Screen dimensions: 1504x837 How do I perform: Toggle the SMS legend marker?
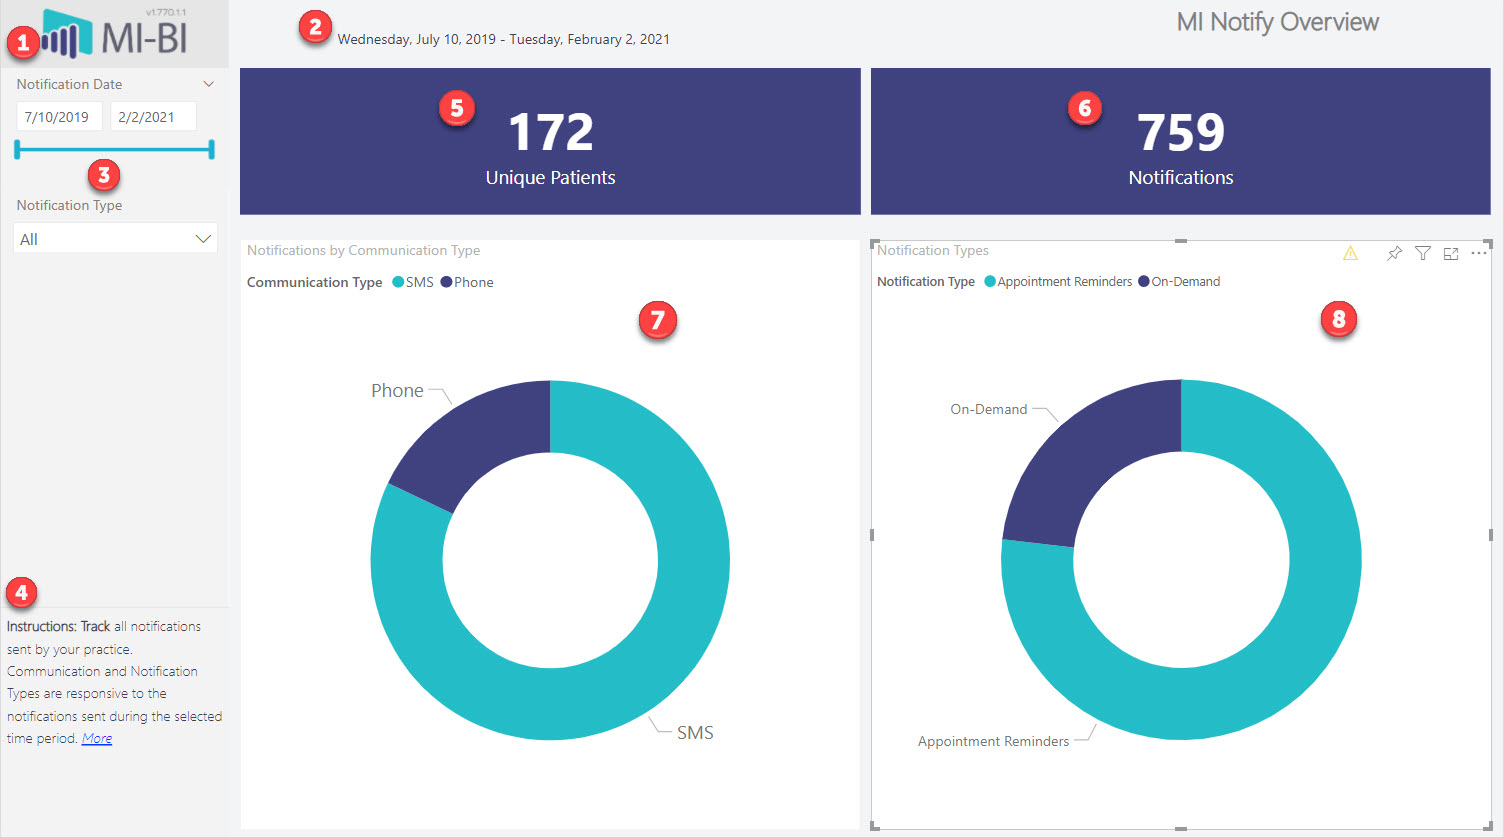coord(398,282)
